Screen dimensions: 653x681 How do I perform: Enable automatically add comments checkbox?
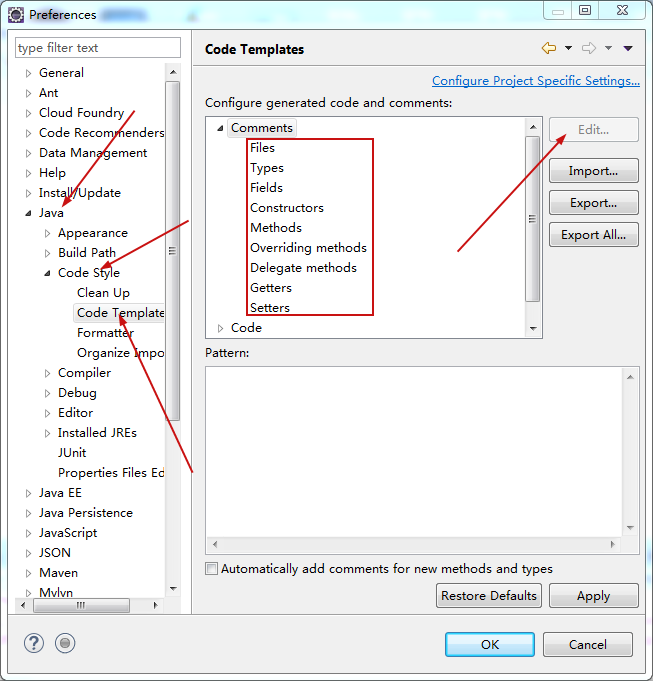[x=211, y=569]
